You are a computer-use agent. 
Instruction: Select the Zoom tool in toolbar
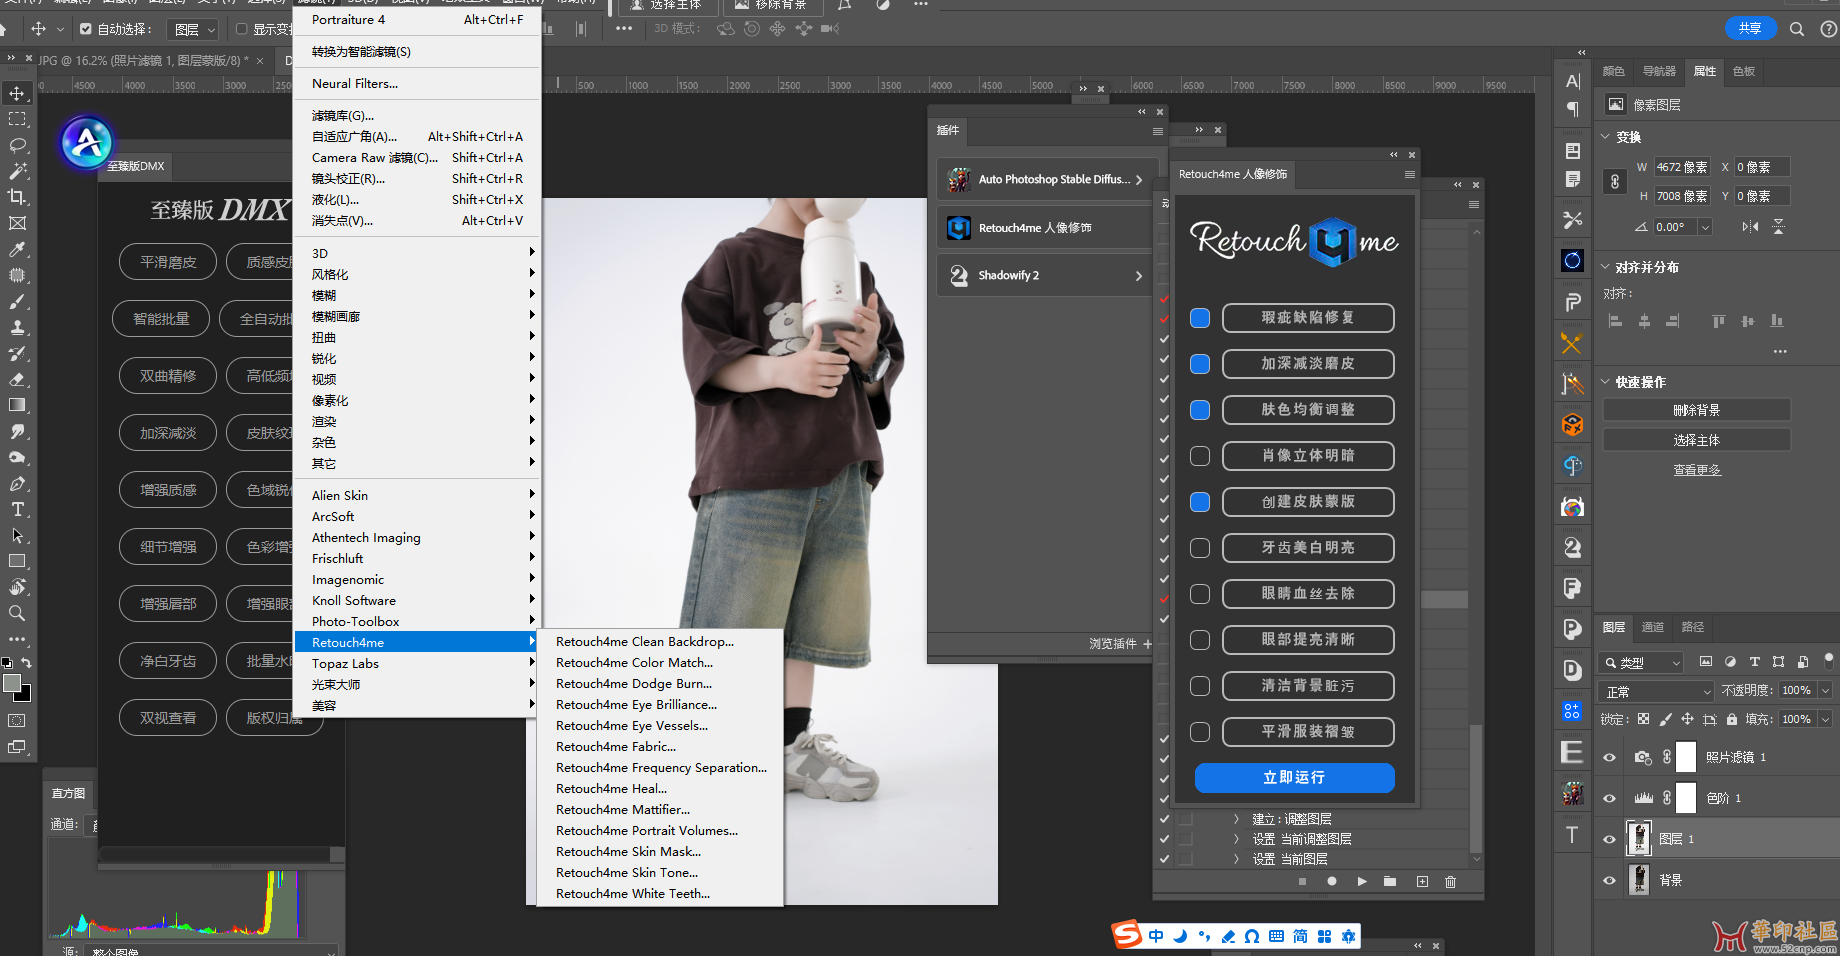click(x=17, y=613)
